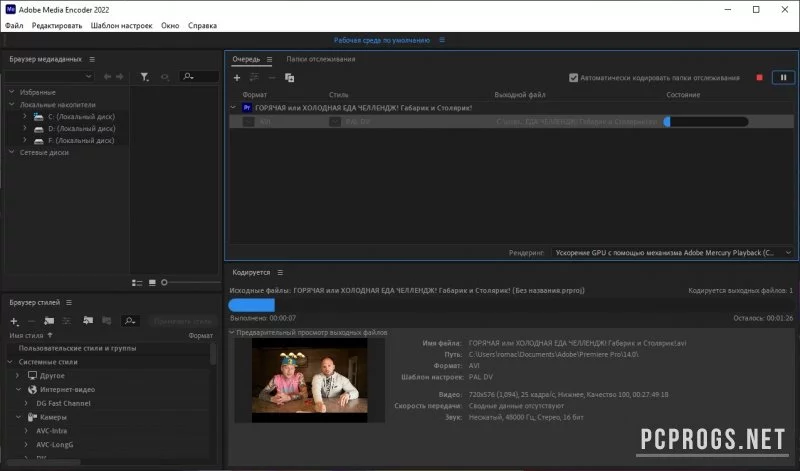
Task: Collapse the Интернет-видео style group
Action: 18,389
